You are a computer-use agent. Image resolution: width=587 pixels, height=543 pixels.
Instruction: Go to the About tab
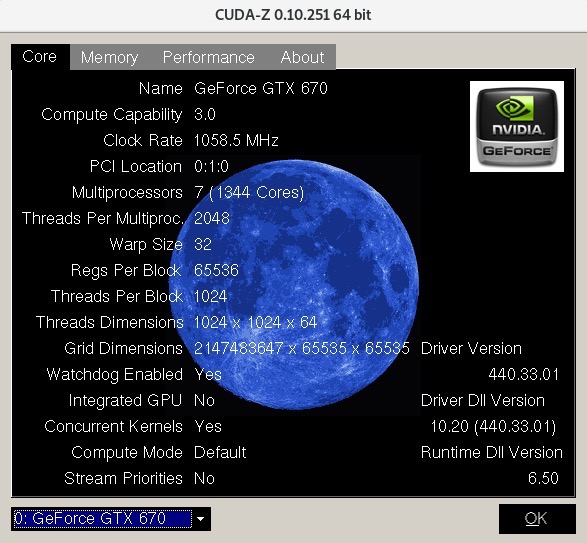(x=302, y=57)
